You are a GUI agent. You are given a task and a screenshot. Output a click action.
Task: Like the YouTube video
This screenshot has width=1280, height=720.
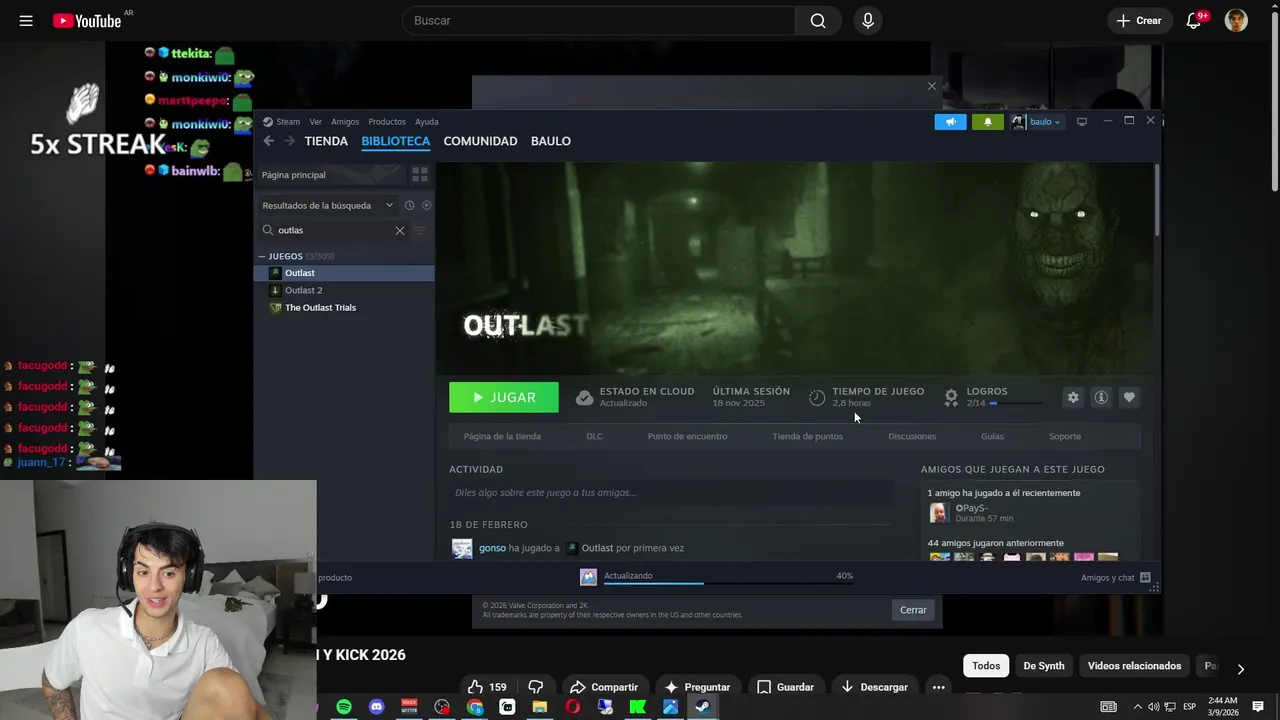click(x=488, y=687)
